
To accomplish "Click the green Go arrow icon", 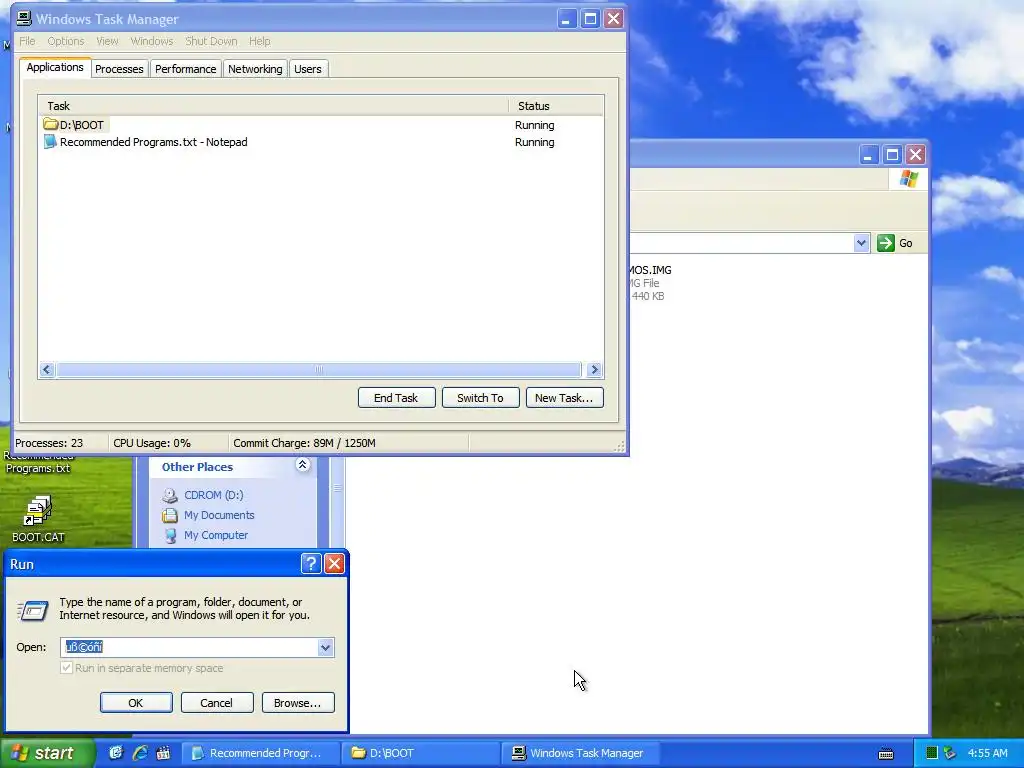I will tap(886, 243).
